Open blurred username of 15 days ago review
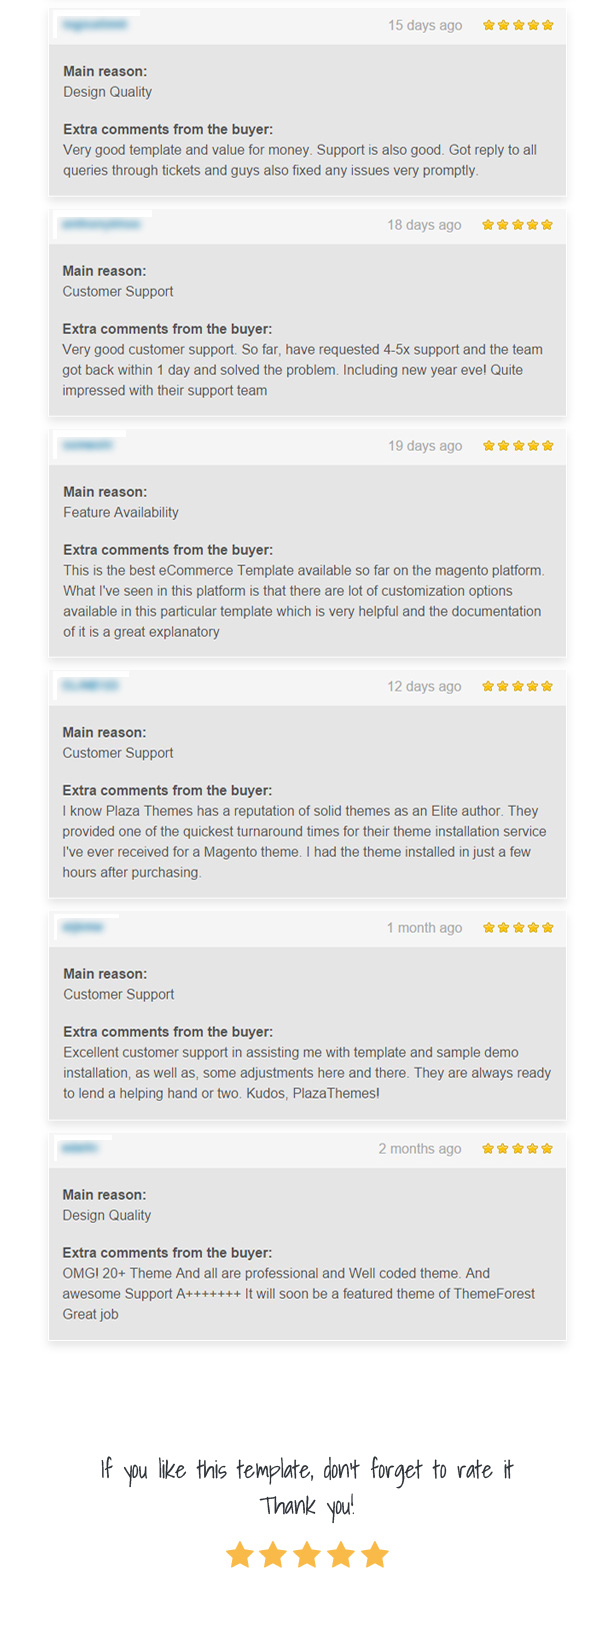Image resolution: width=616 pixels, height=1651 pixels. [95, 24]
